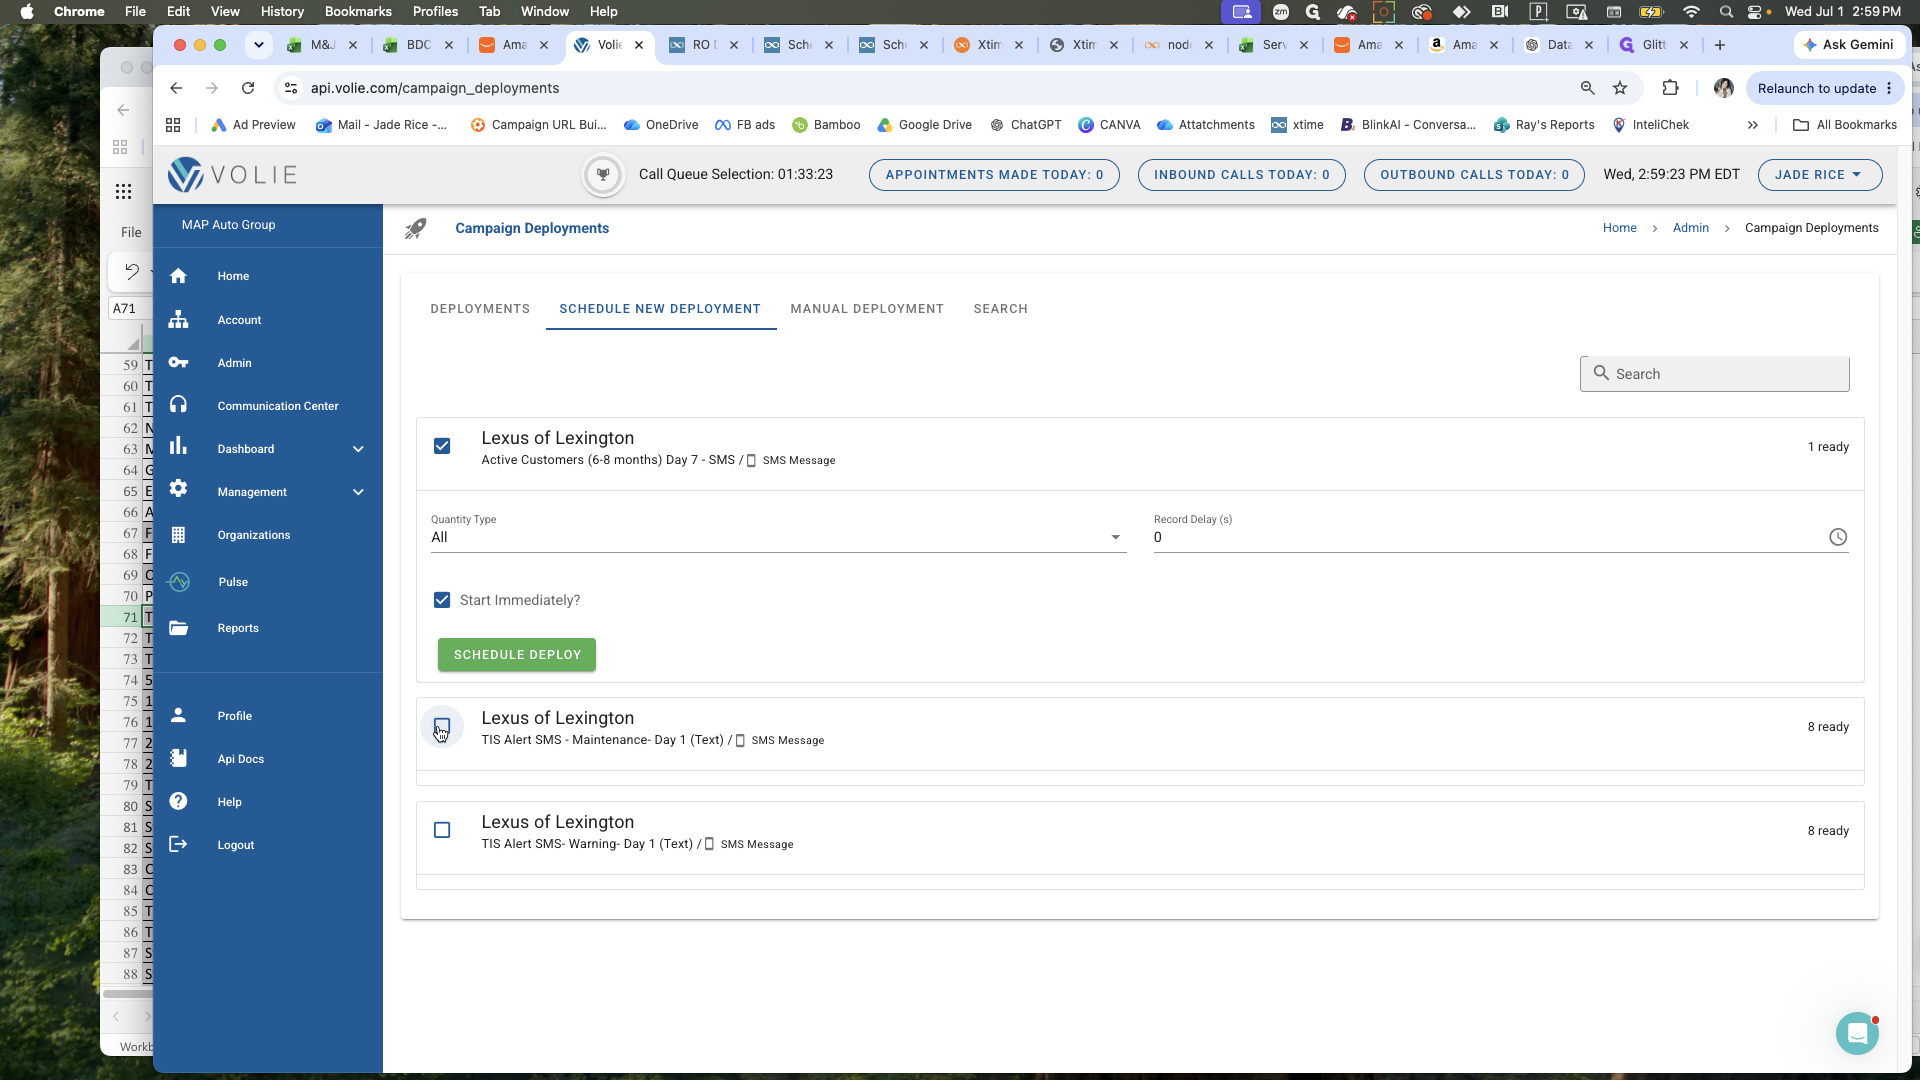Click the call queue trophy icon

coord(603,175)
